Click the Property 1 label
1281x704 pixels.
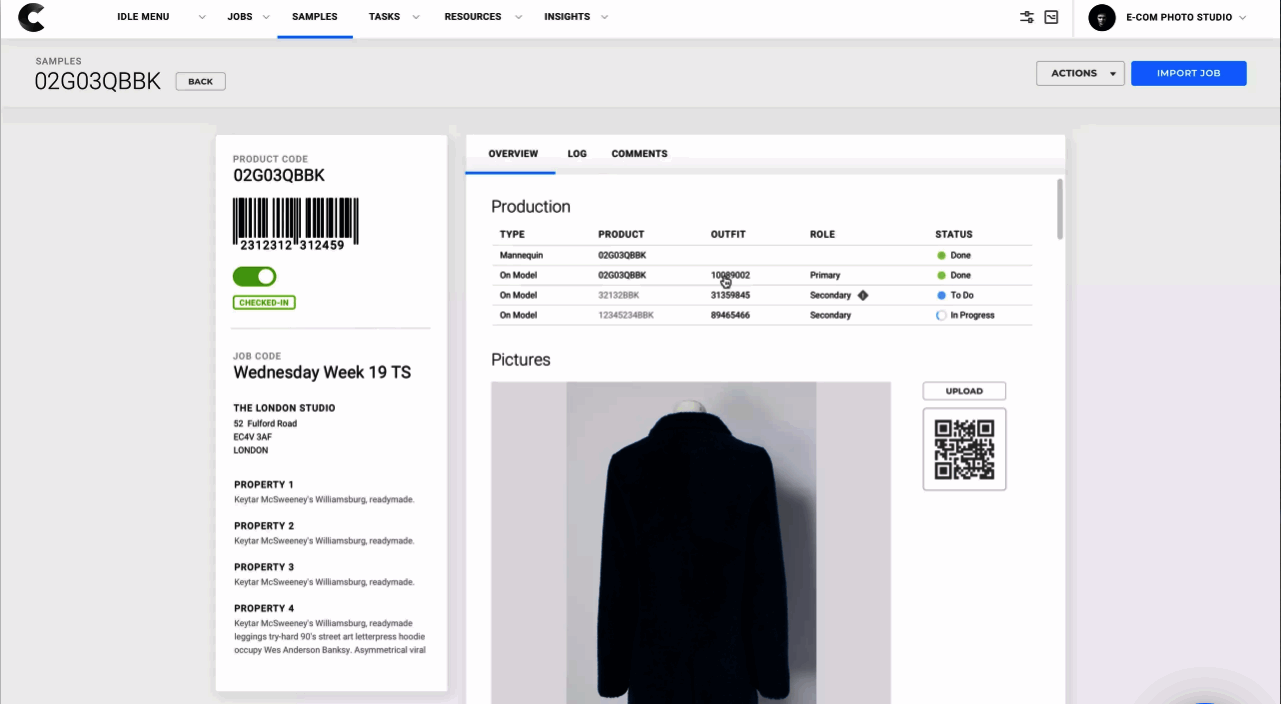pos(264,485)
